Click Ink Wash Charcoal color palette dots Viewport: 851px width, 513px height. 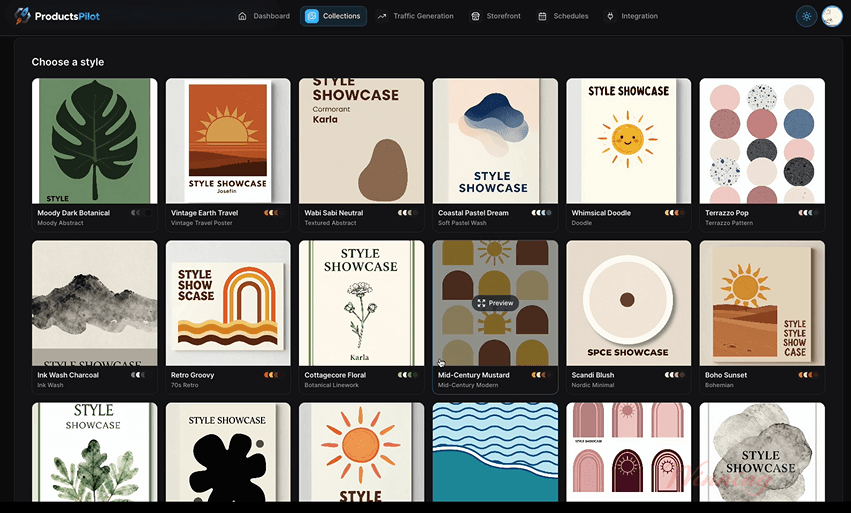(141, 375)
